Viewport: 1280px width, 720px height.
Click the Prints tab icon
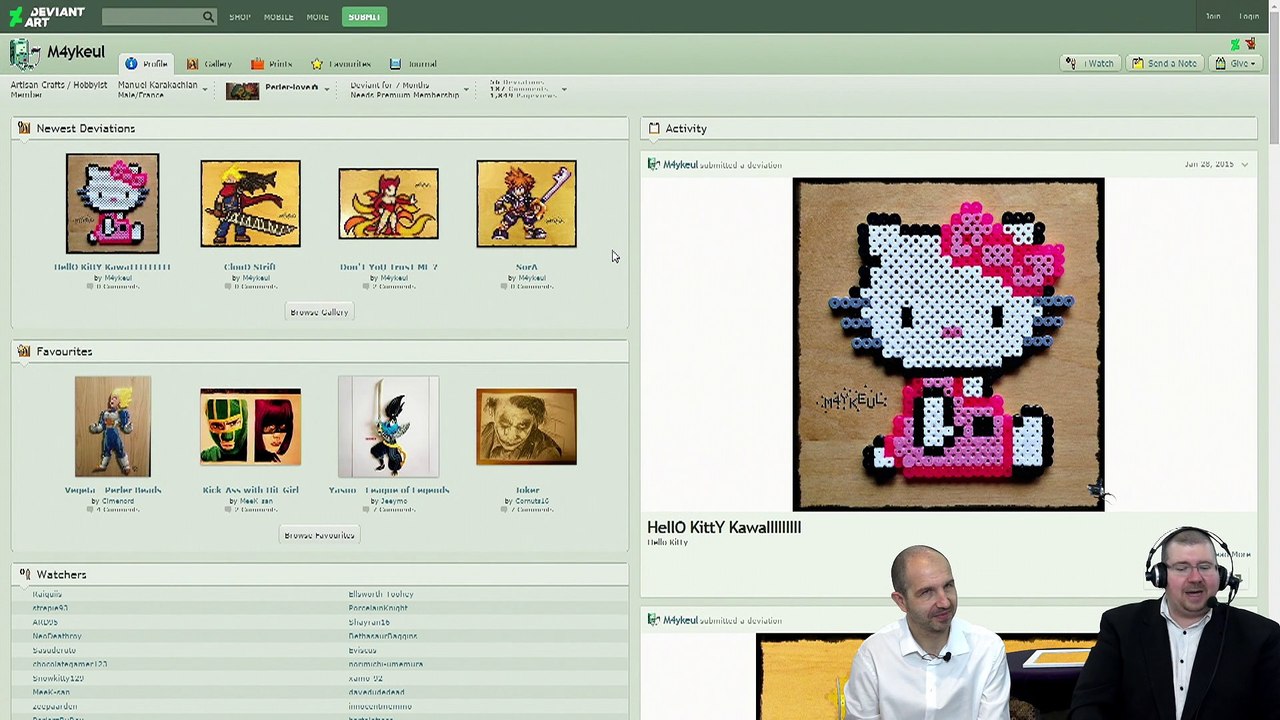(257, 63)
